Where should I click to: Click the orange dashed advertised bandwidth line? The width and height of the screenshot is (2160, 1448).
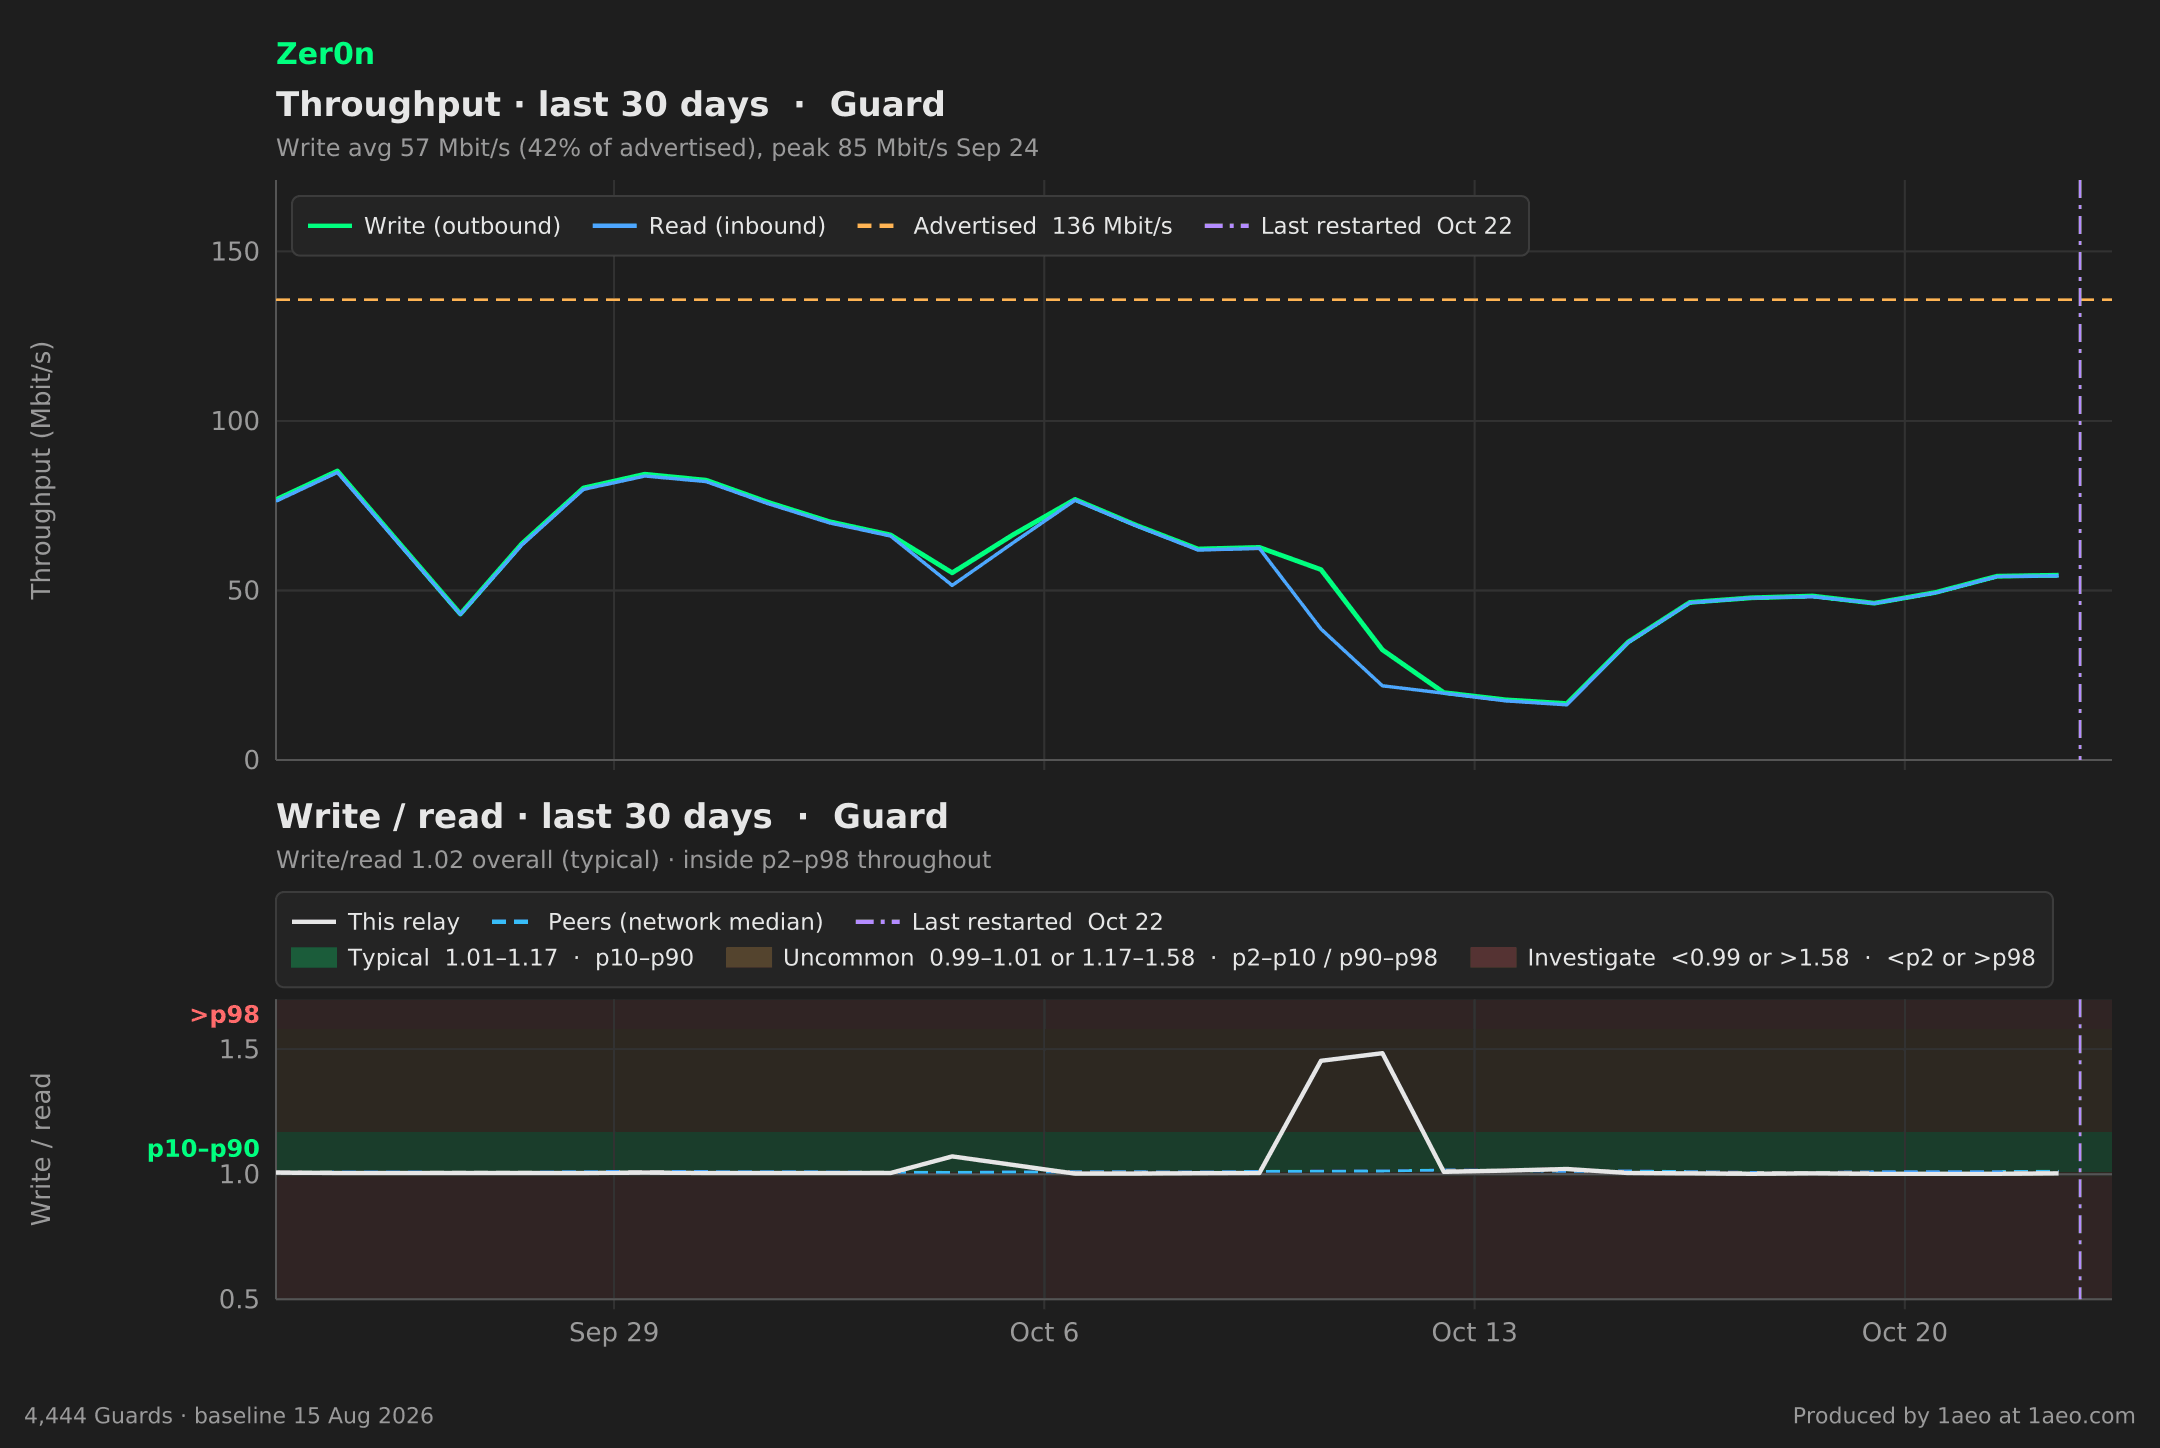point(1194,299)
